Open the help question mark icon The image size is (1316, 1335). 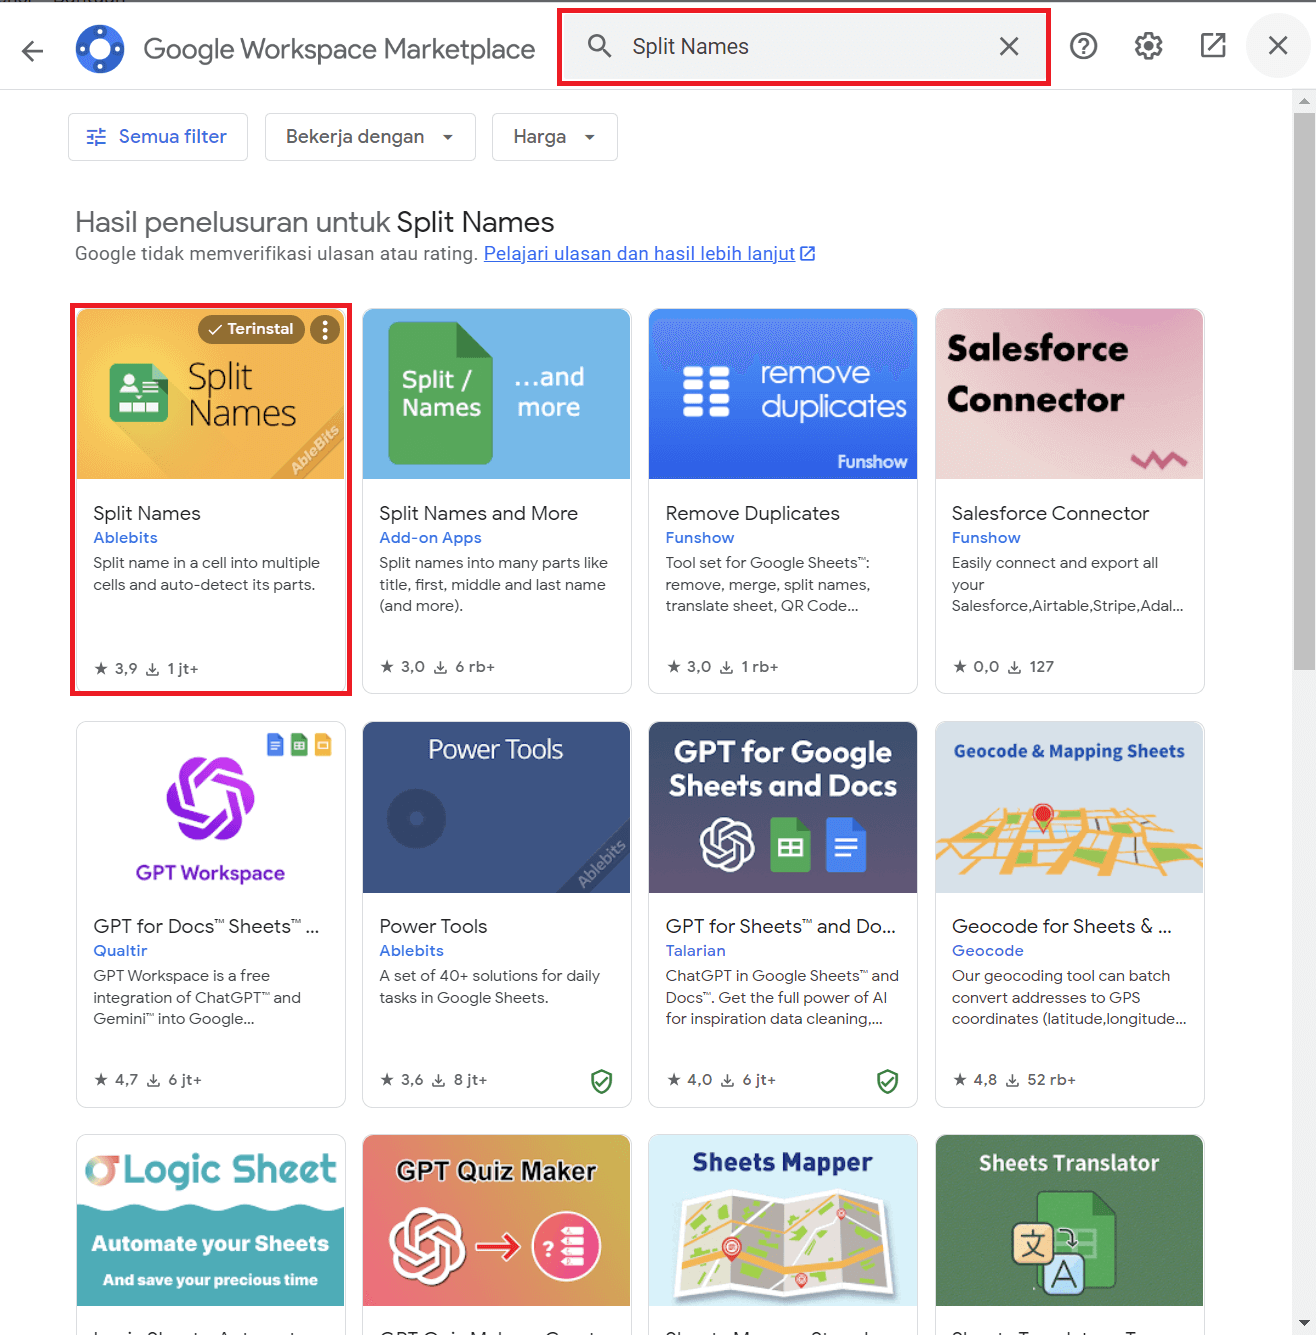pos(1083,46)
